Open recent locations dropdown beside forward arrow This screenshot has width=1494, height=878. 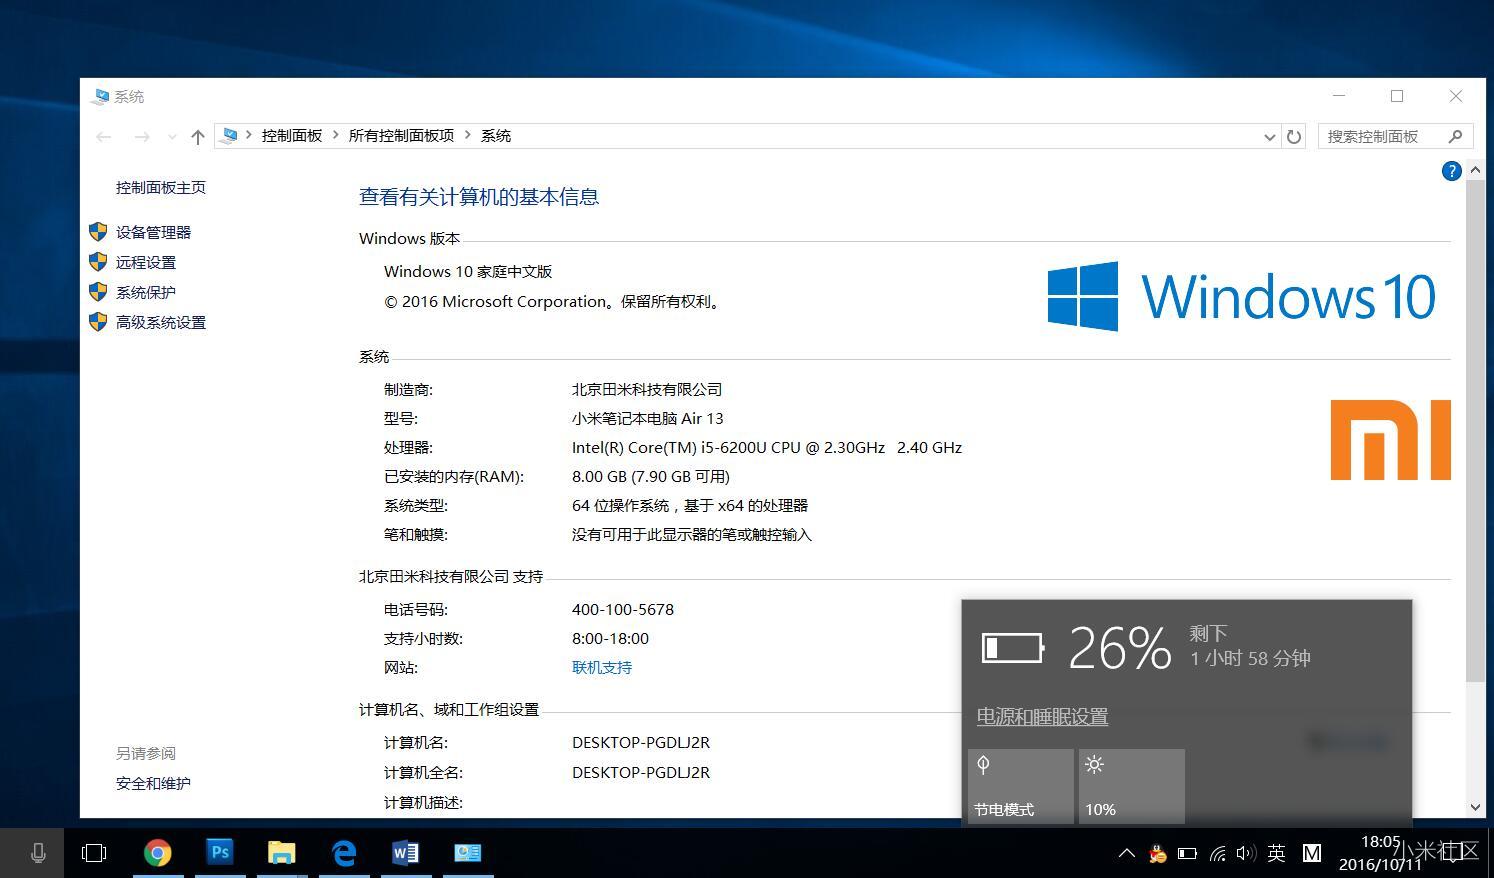coord(172,137)
